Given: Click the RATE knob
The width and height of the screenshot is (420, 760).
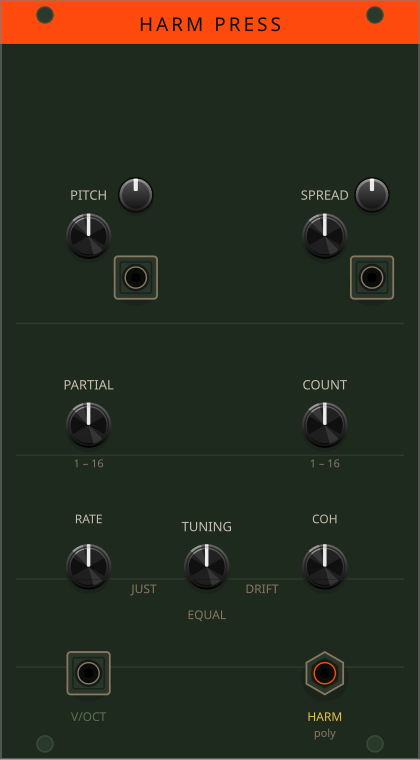Looking at the screenshot, I should (89, 567).
